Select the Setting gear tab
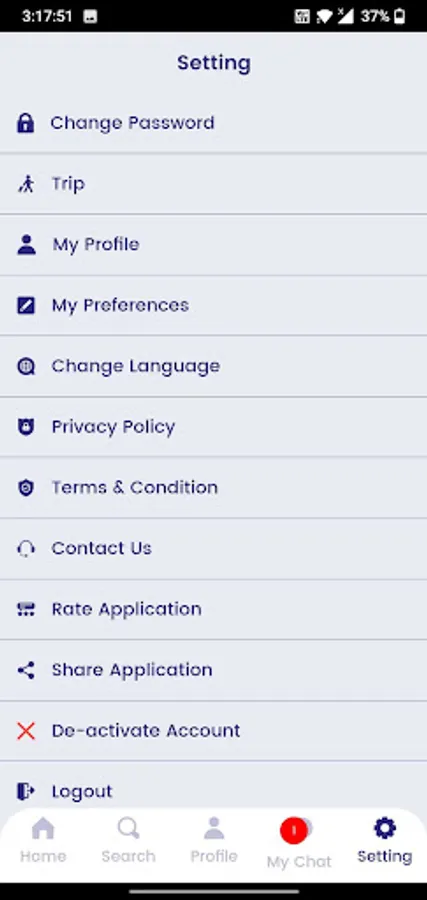Image resolution: width=427 pixels, height=900 pixels. coord(385,841)
